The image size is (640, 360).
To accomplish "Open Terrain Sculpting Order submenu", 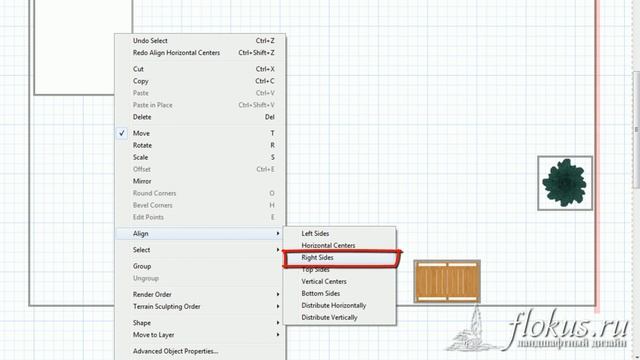I will pos(200,307).
